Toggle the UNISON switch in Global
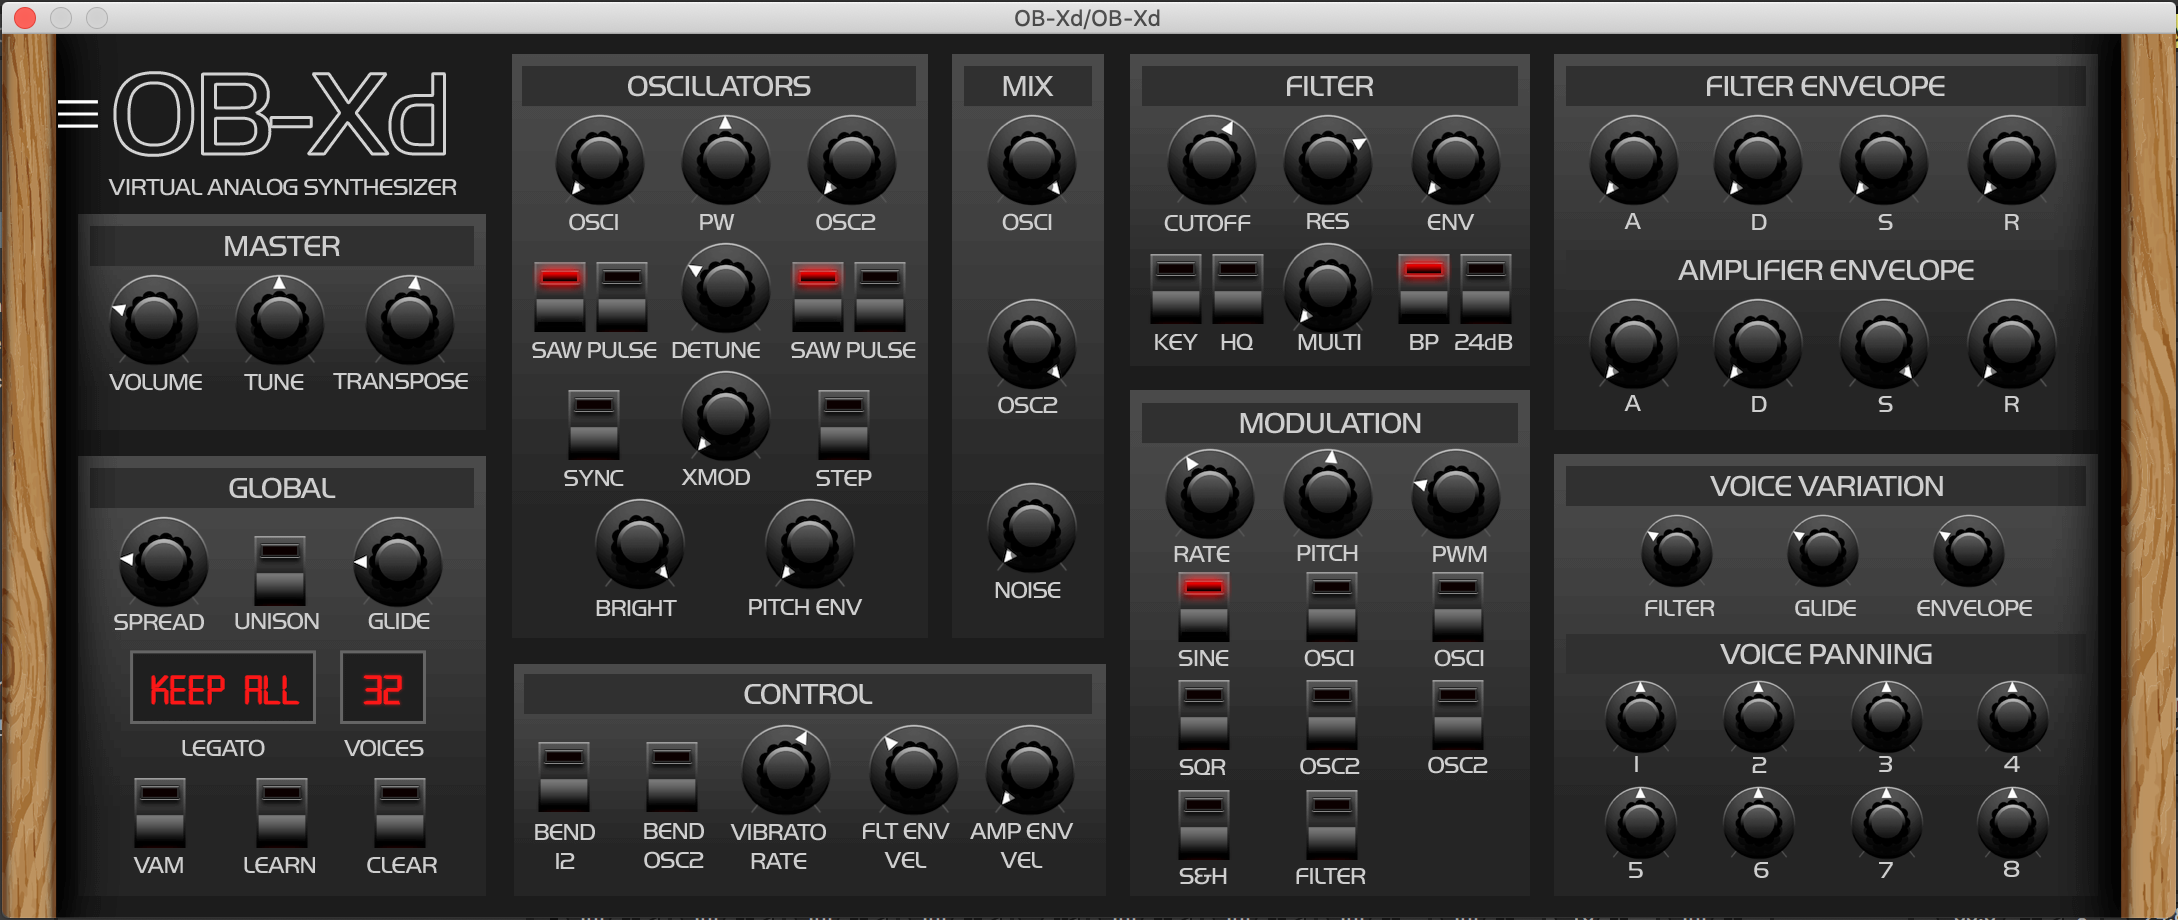This screenshot has height=920, width=2178. pyautogui.click(x=280, y=570)
